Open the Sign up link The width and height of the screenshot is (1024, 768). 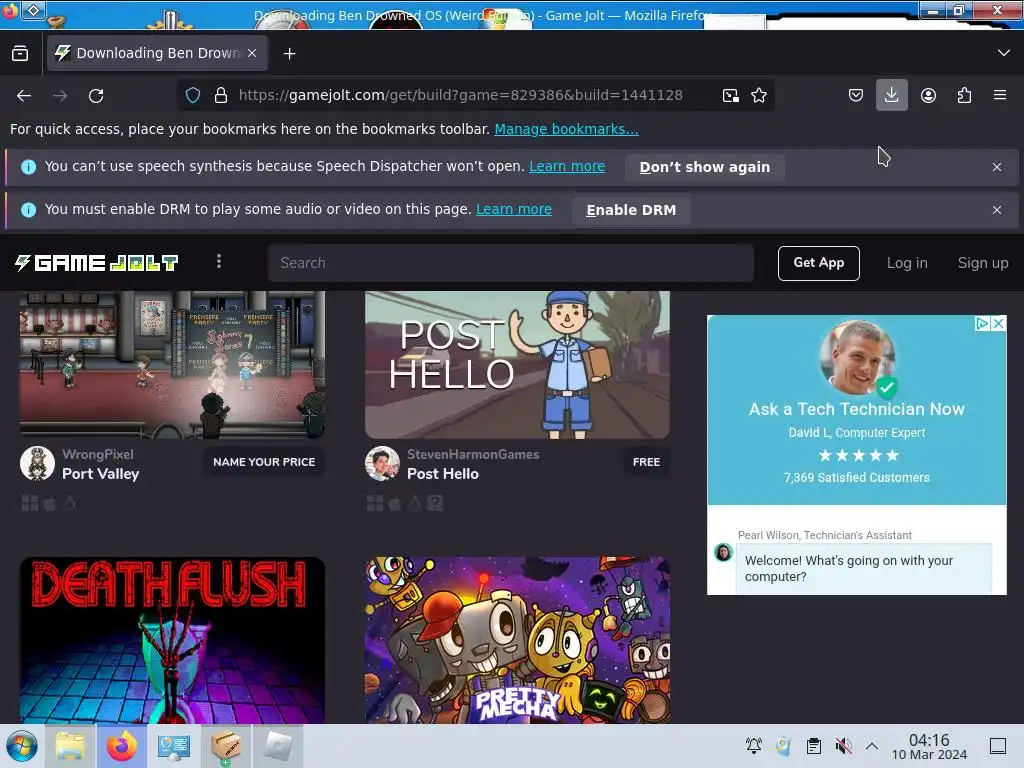click(983, 263)
